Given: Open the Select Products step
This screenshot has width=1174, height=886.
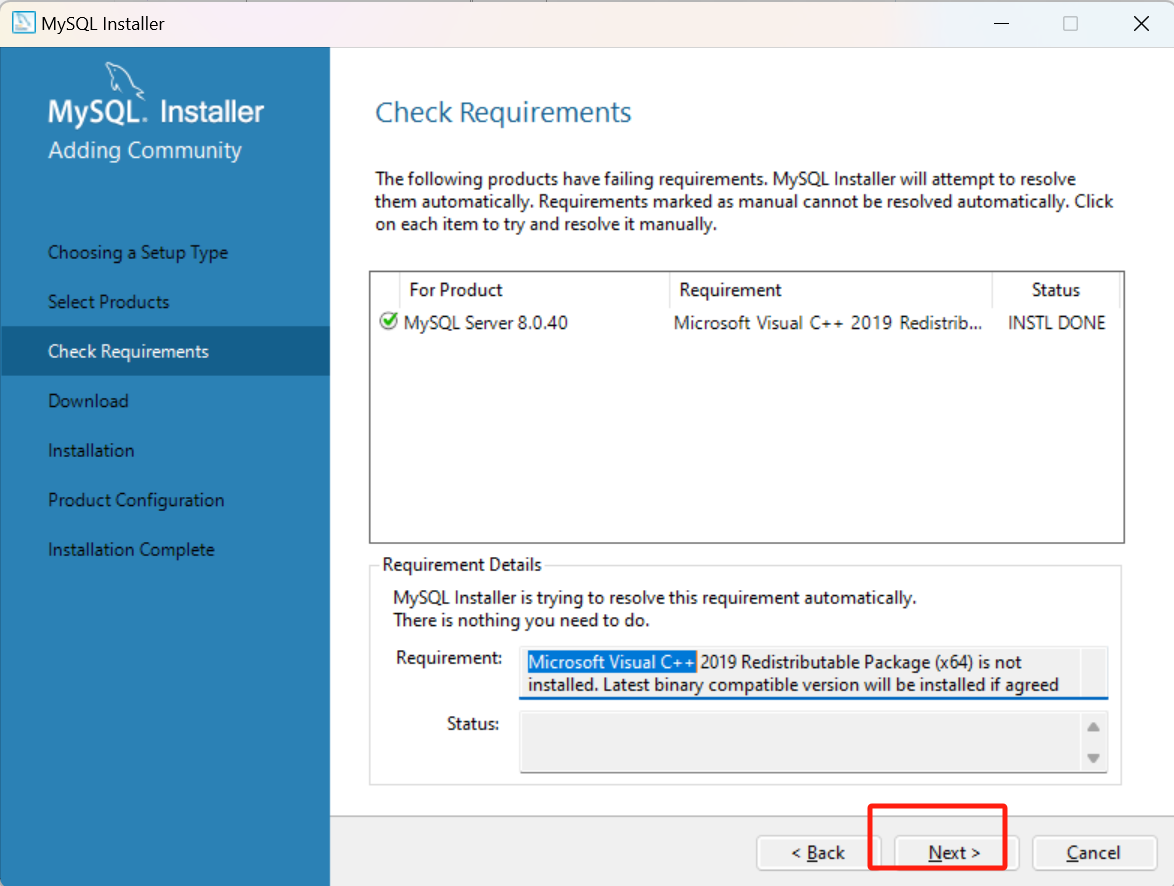Looking at the screenshot, I should (x=109, y=302).
